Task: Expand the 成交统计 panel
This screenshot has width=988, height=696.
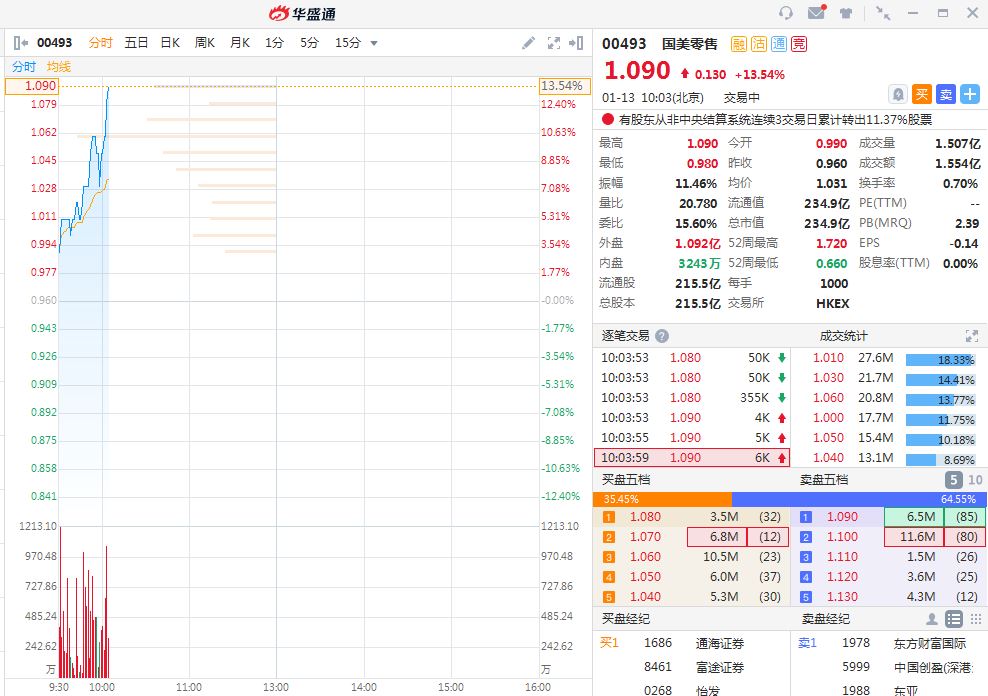Action: [x=971, y=337]
